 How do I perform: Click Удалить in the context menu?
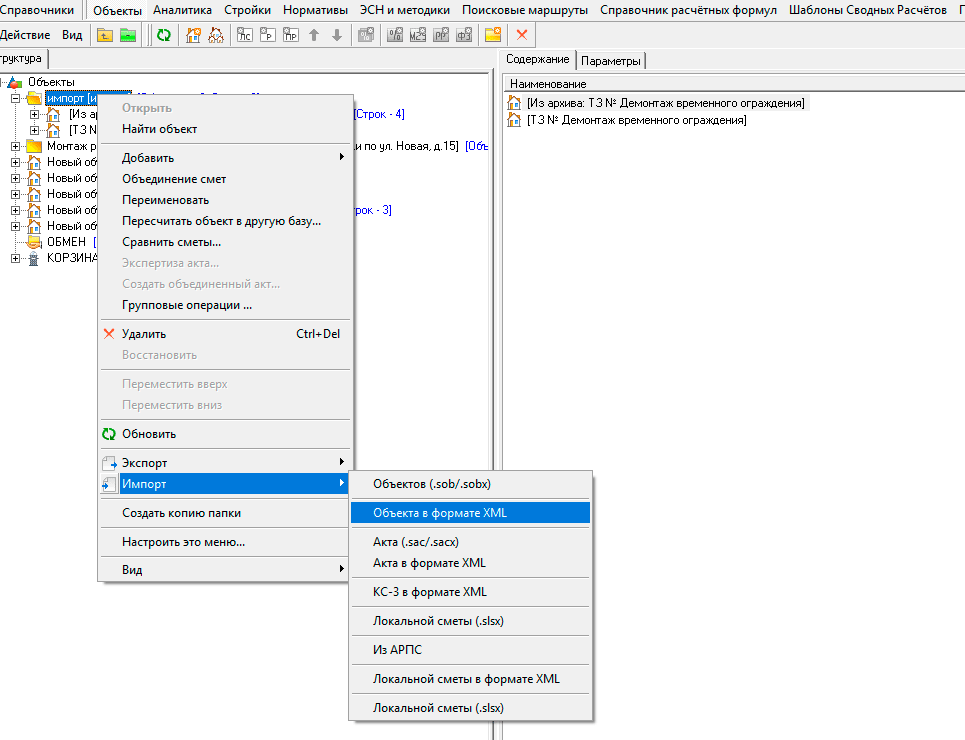click(x=144, y=334)
